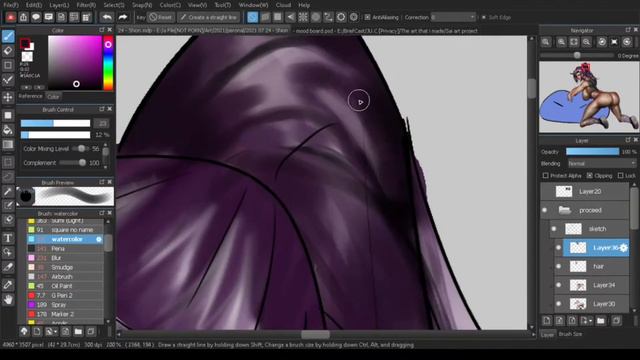Select the Brush tool in left toolbar

point(8,36)
